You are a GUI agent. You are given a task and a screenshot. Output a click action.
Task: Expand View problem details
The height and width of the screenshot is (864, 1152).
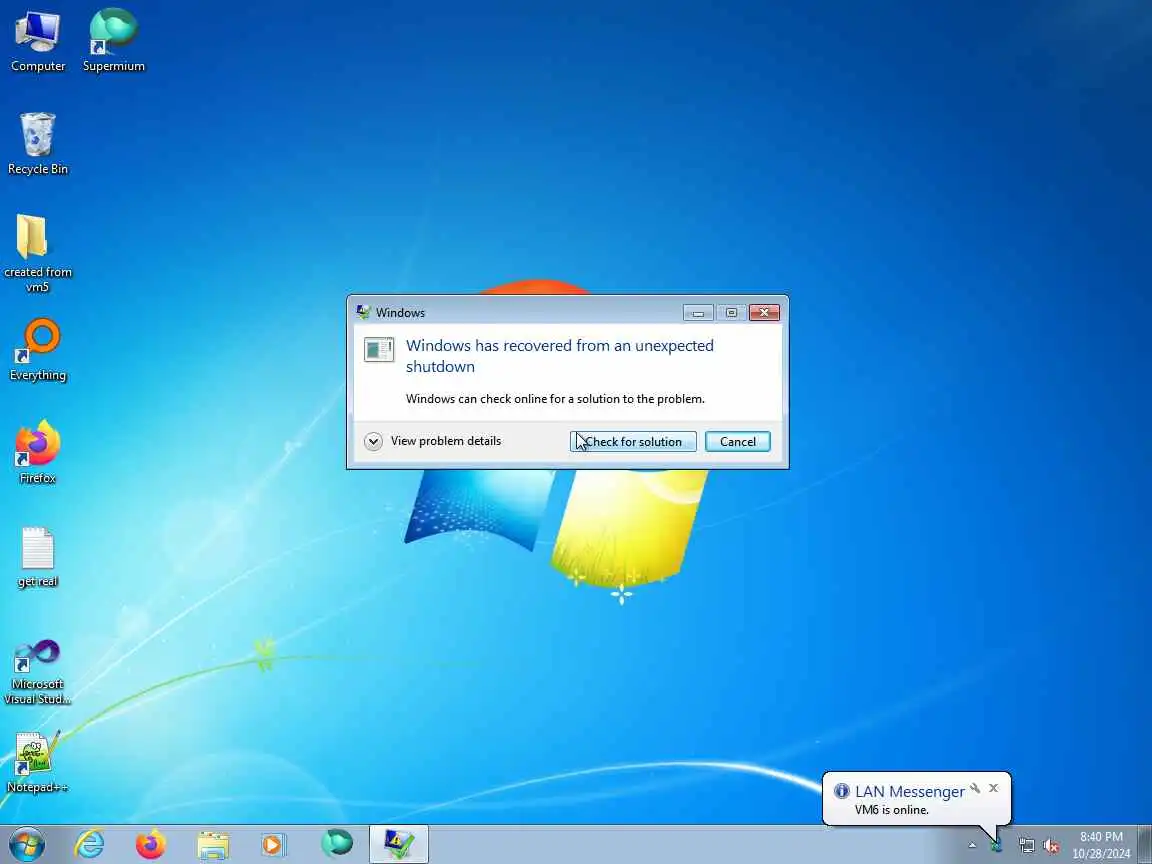pos(433,441)
